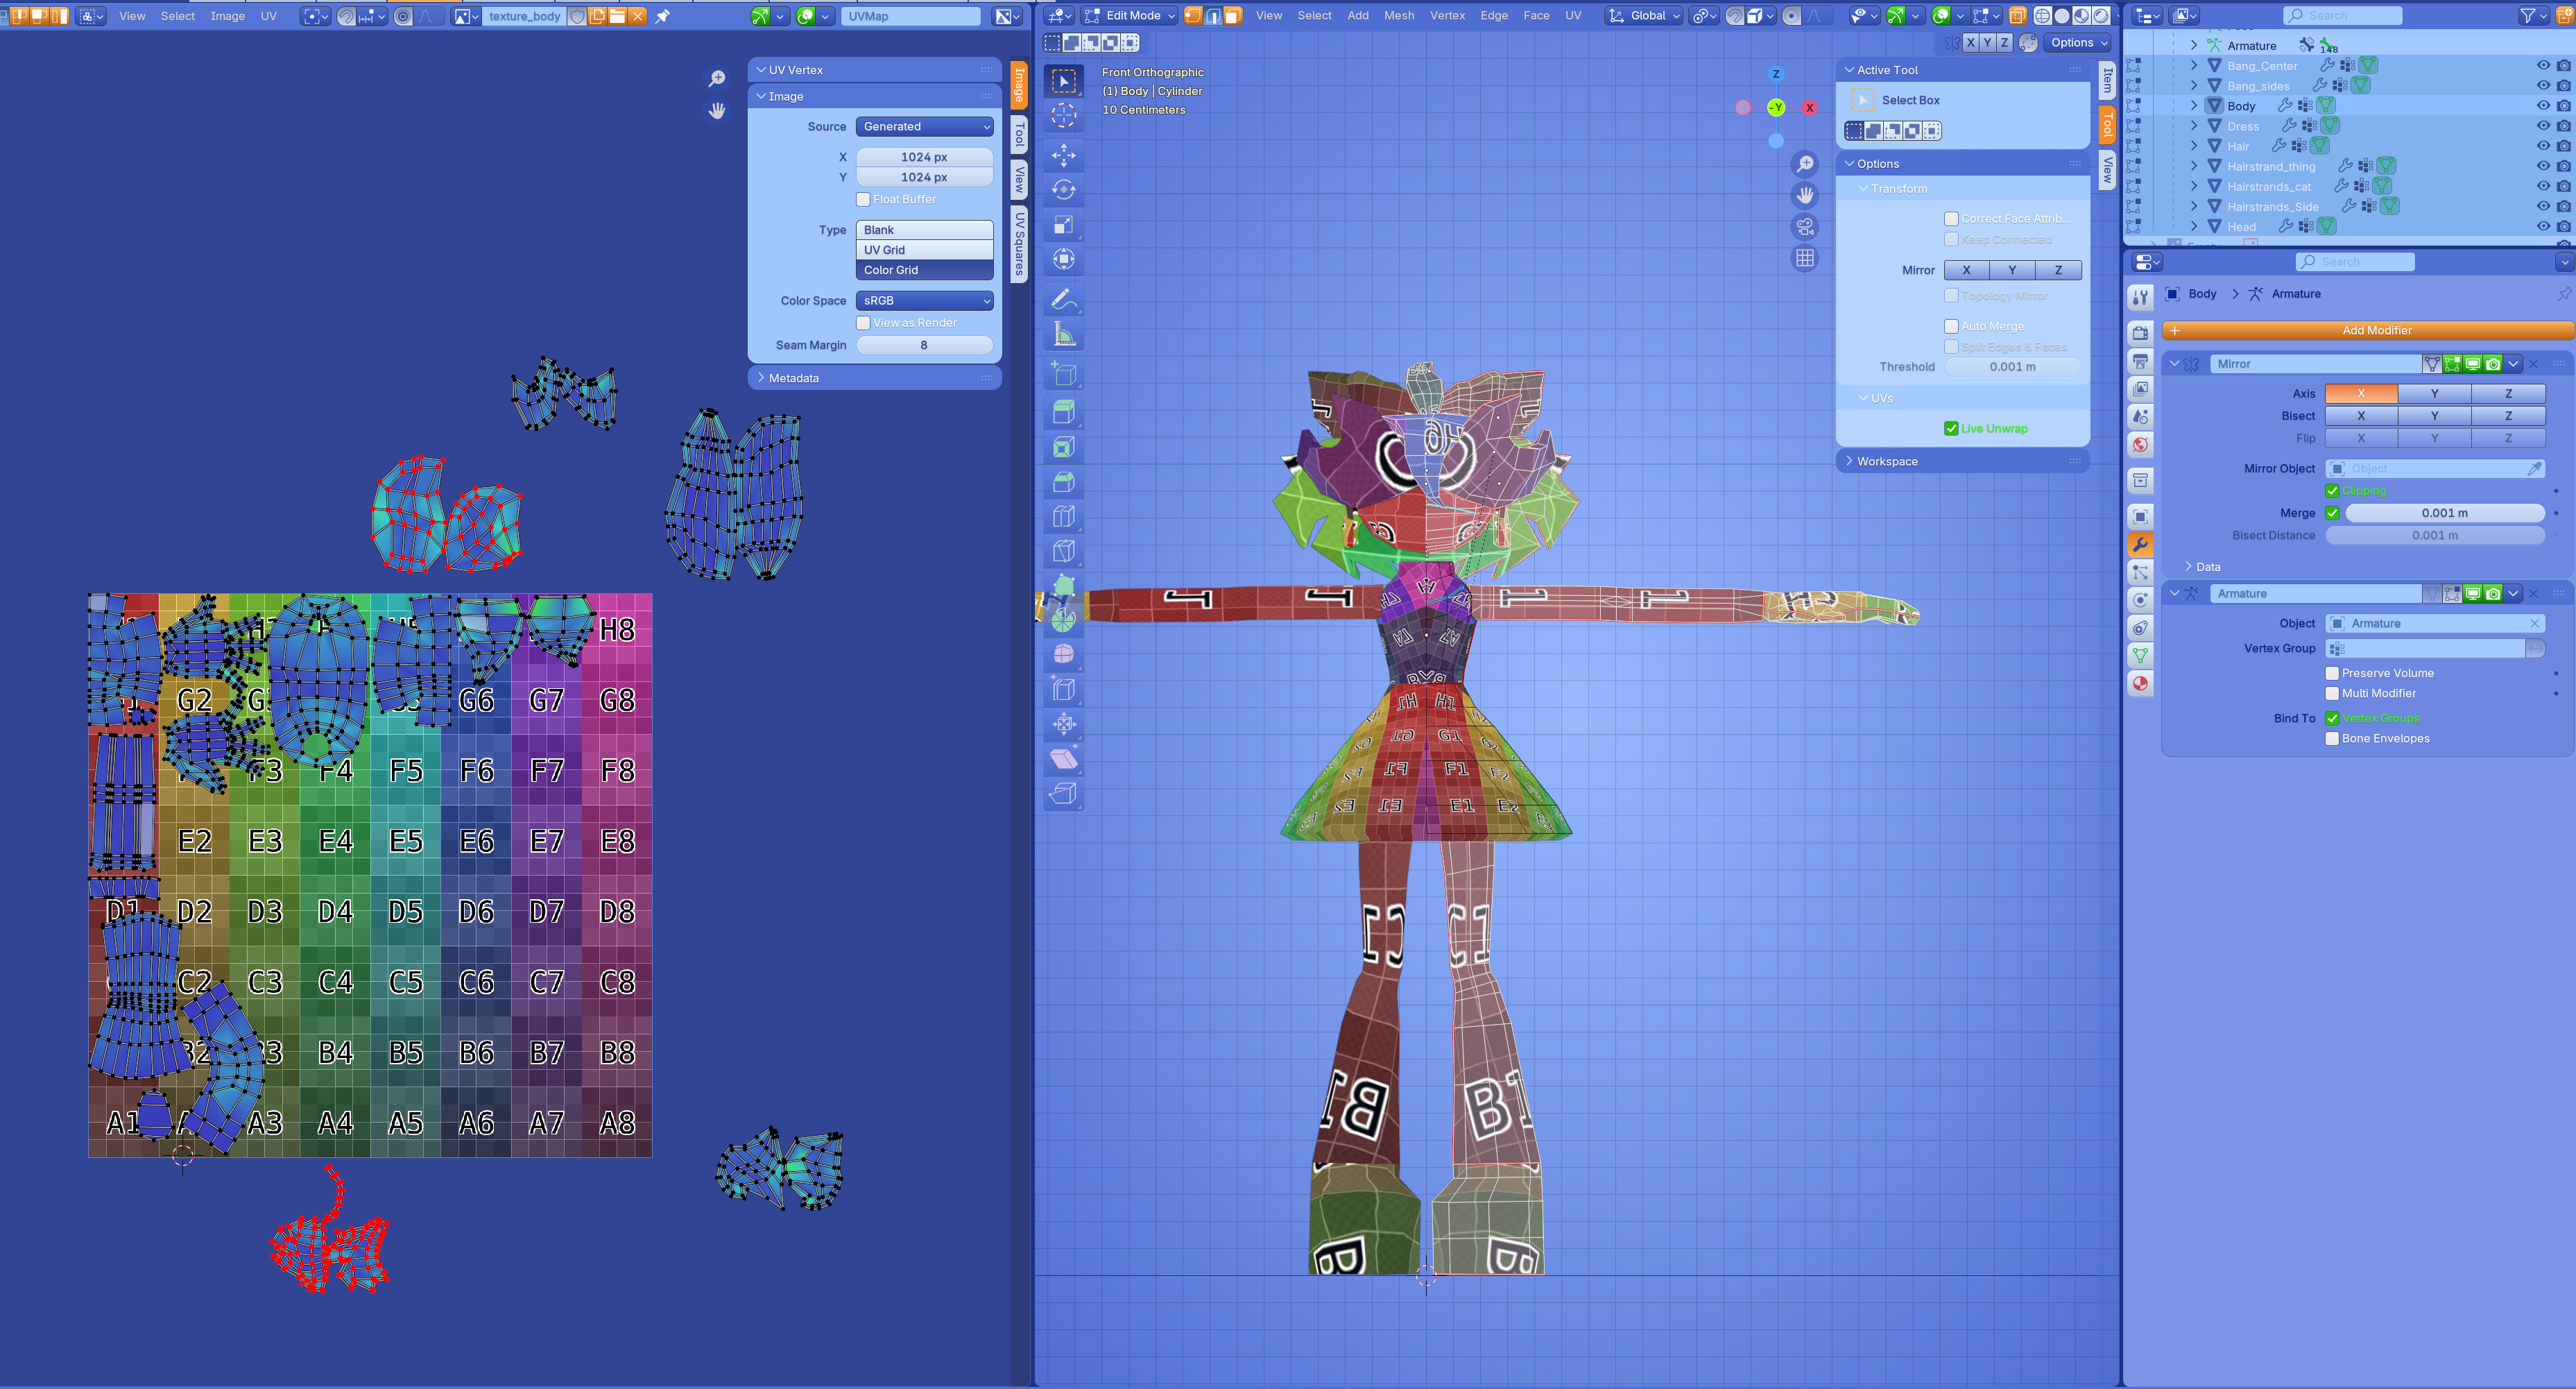Select the Move tool in the 3D viewport toolbar
This screenshot has width=2576, height=1389.
1063,155
